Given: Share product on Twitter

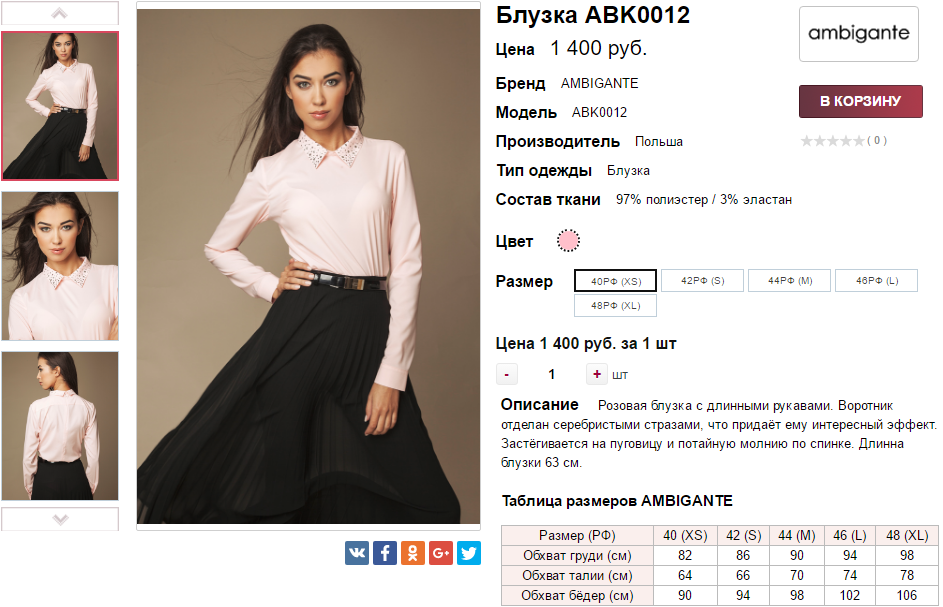Looking at the screenshot, I should pyautogui.click(x=468, y=553).
